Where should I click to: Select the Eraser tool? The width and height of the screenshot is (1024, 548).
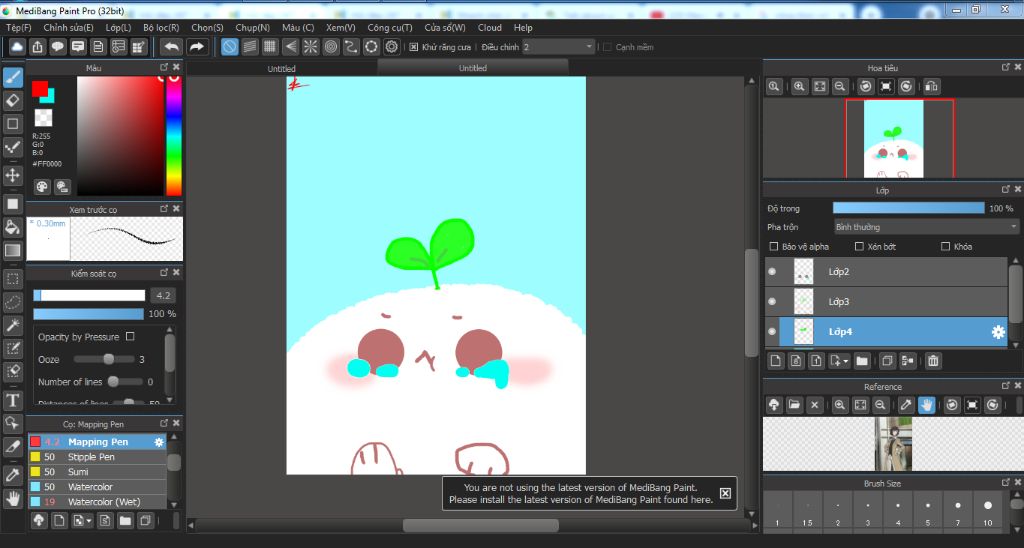pos(12,101)
